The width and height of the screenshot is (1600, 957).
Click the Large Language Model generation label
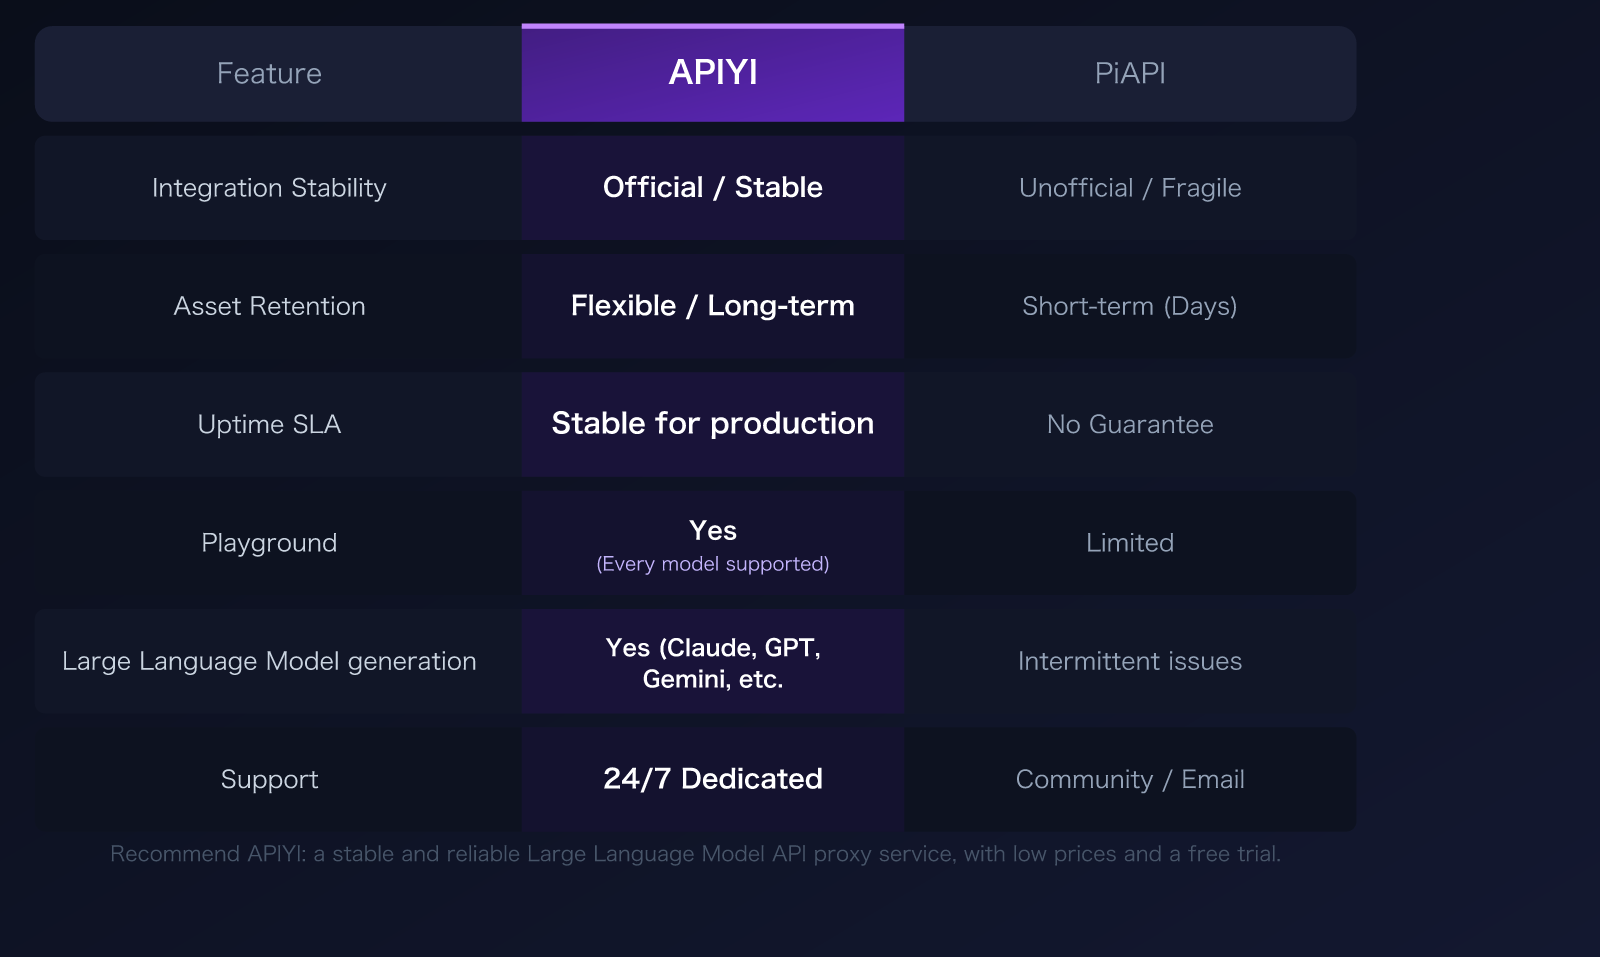(x=269, y=661)
